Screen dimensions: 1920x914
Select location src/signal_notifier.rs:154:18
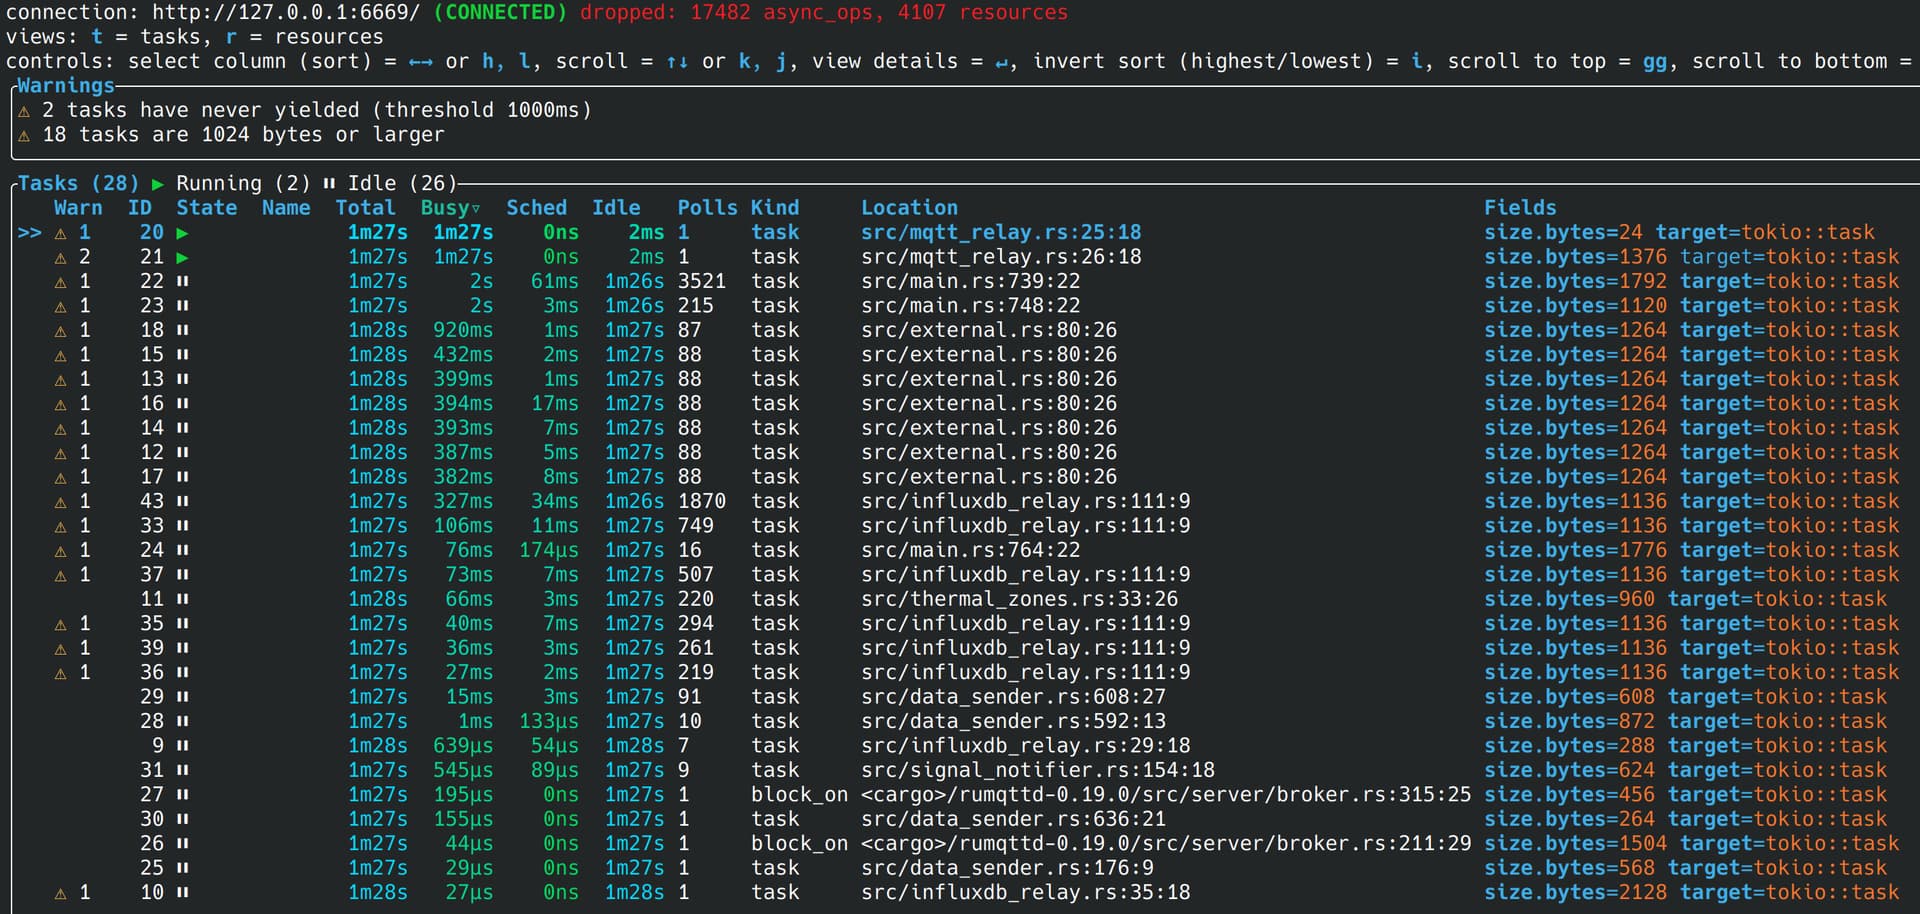(x=1038, y=771)
